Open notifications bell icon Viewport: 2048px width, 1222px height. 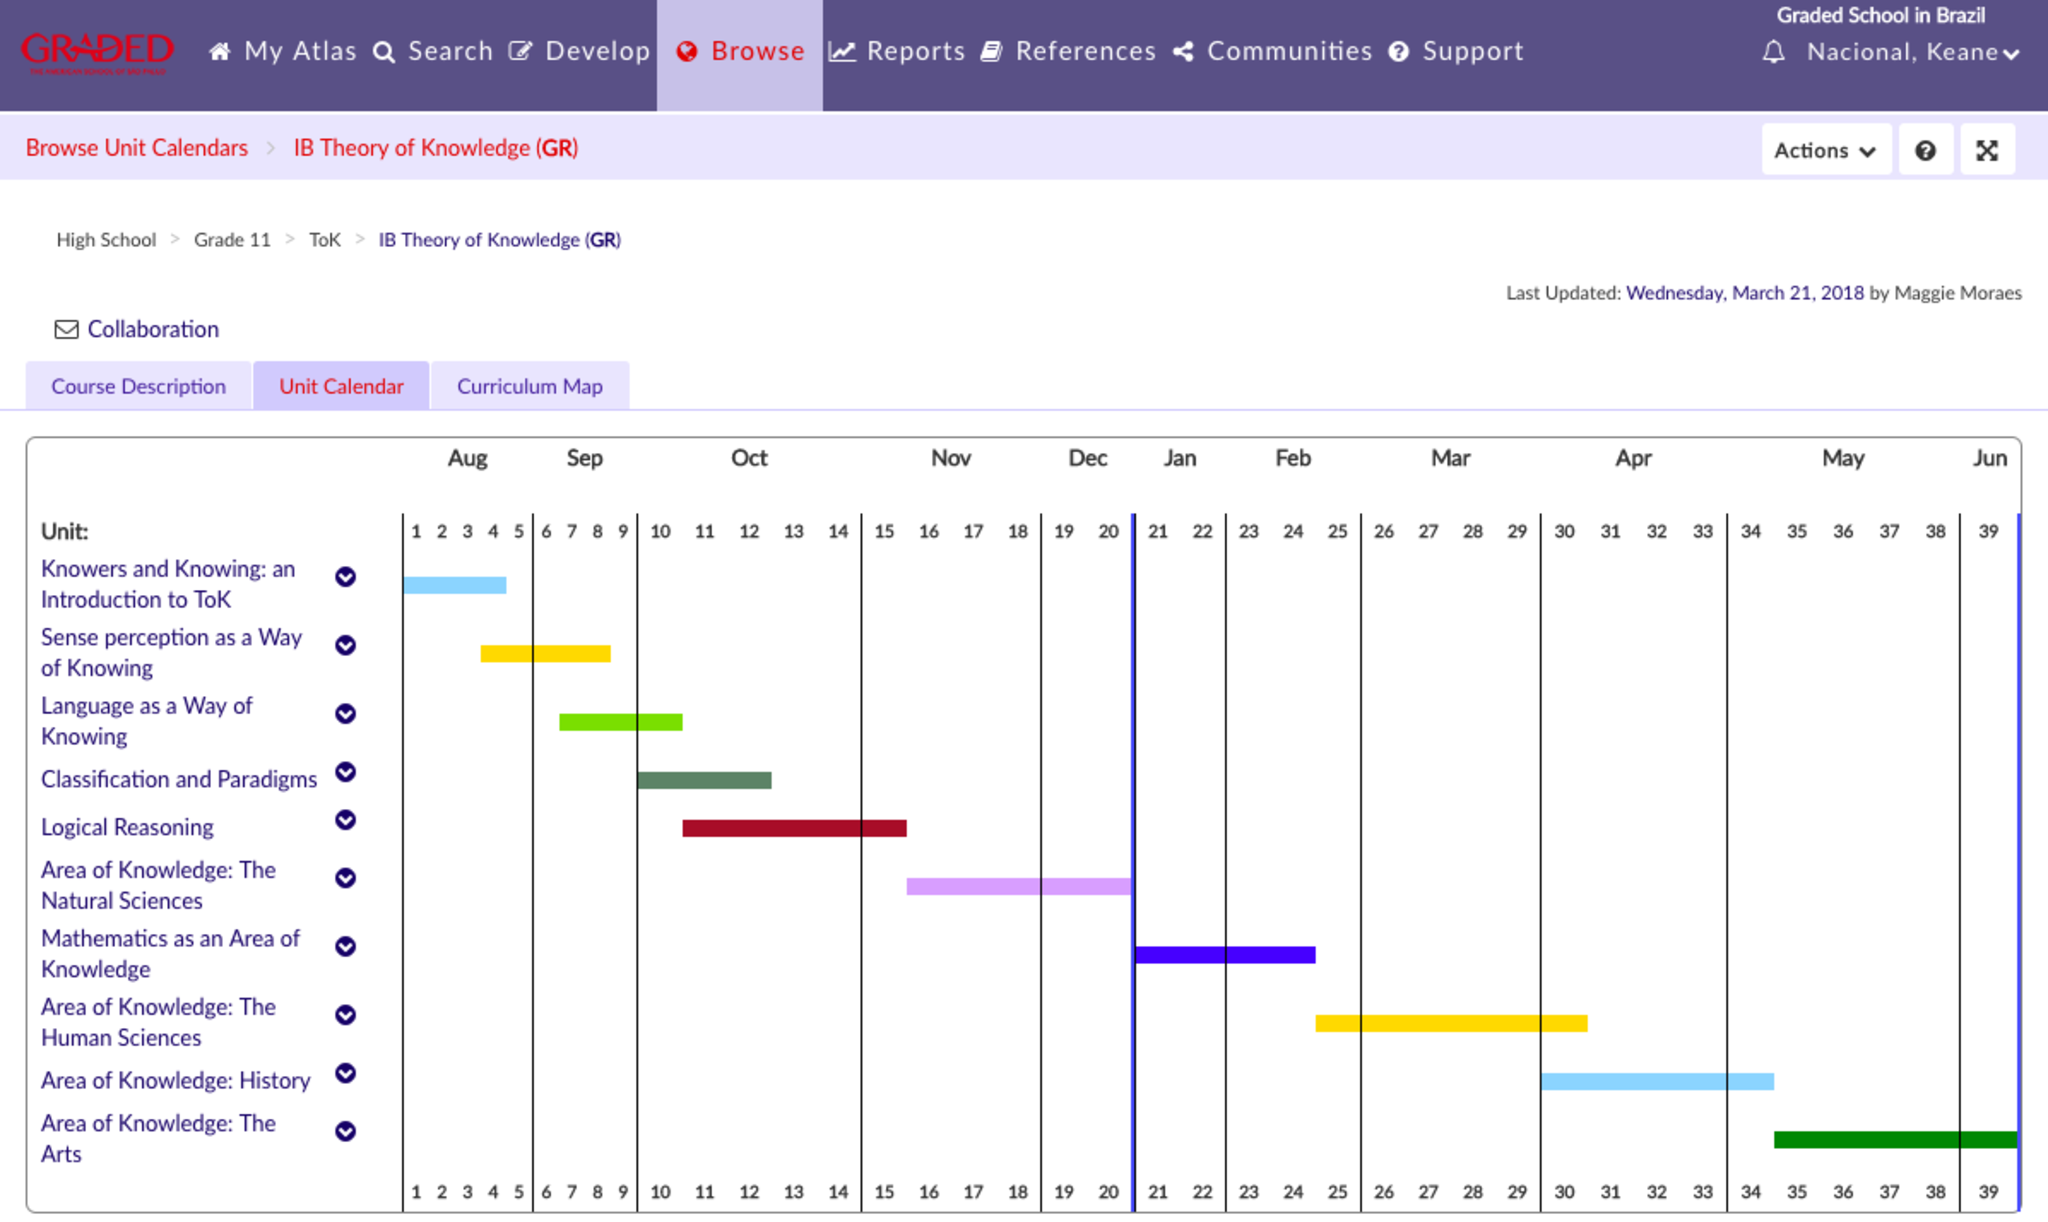1772,52
